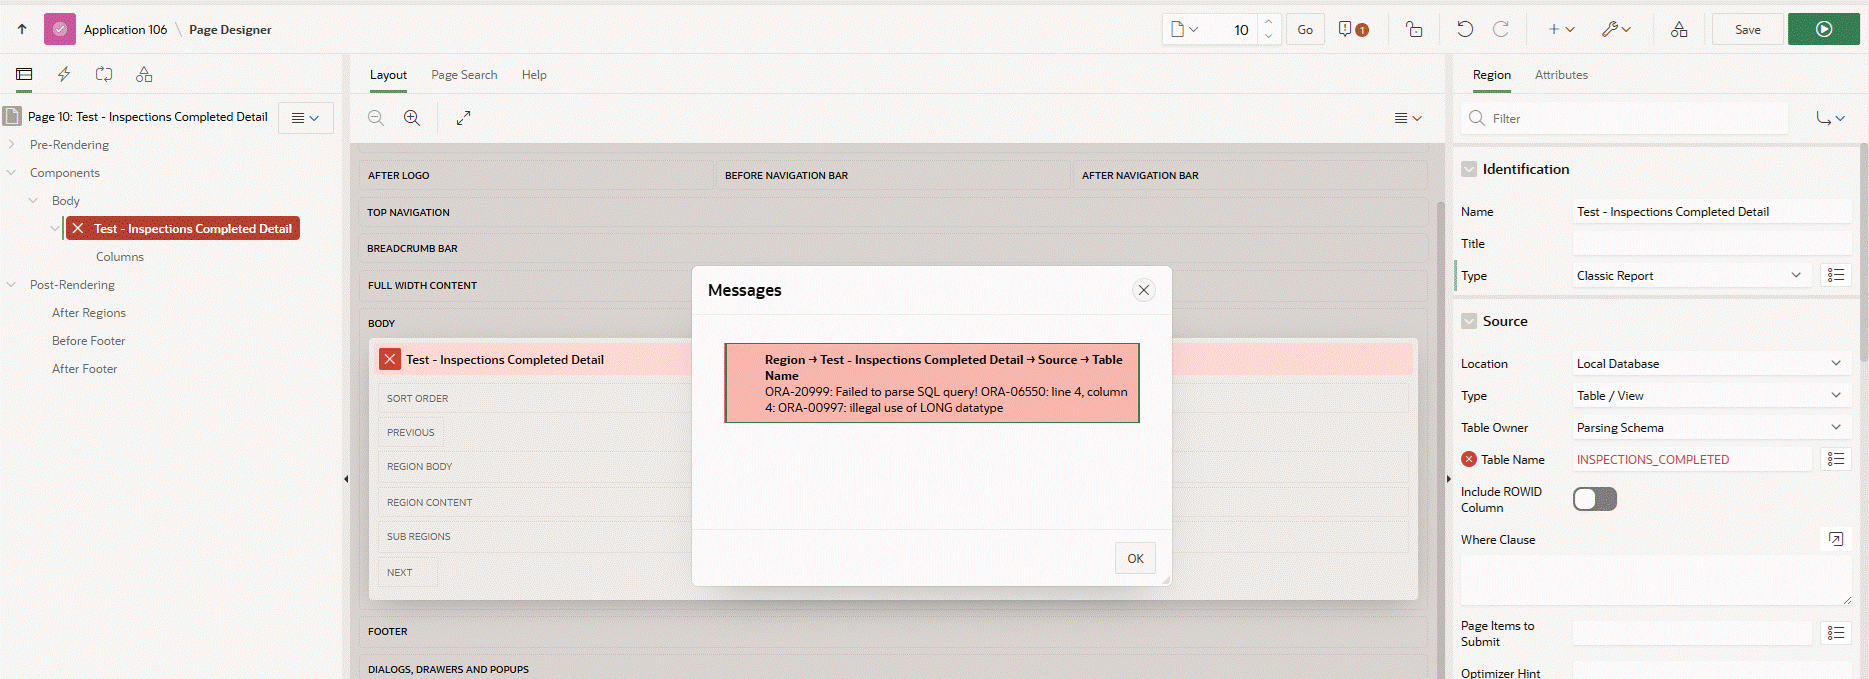Switch to the Attributes tab
Viewport: 1869px width, 679px height.
click(1561, 75)
